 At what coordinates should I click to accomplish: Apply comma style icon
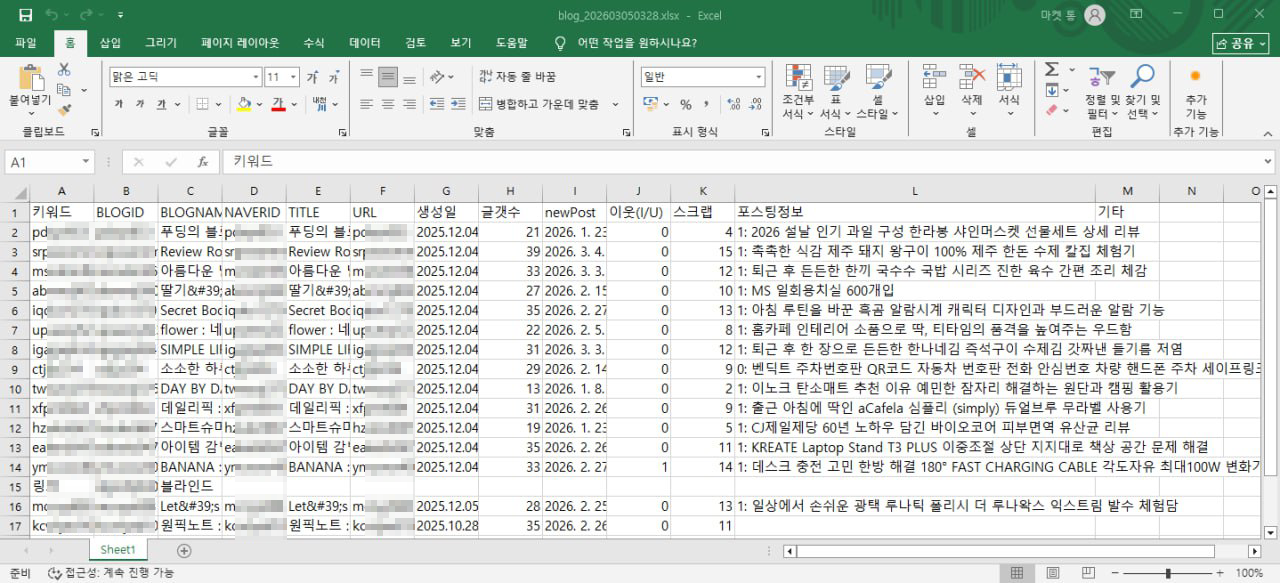click(706, 104)
